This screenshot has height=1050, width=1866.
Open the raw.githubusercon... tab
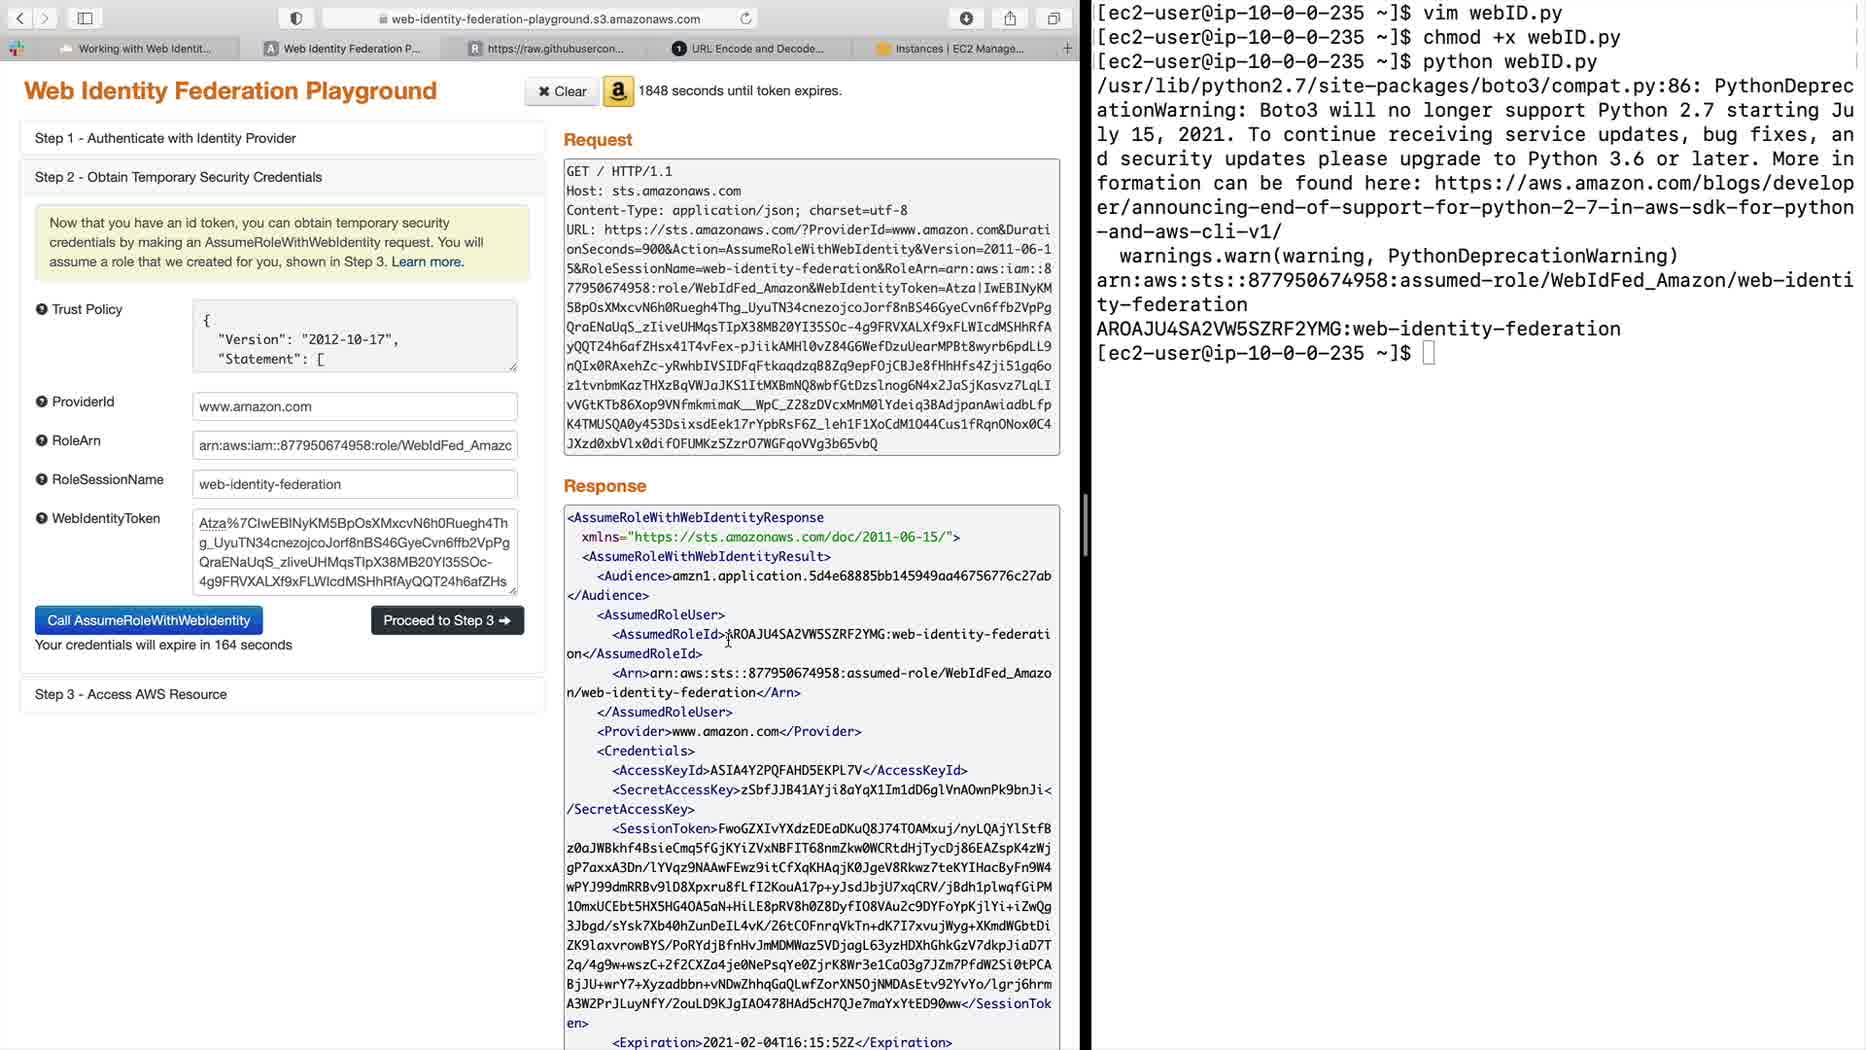546,48
